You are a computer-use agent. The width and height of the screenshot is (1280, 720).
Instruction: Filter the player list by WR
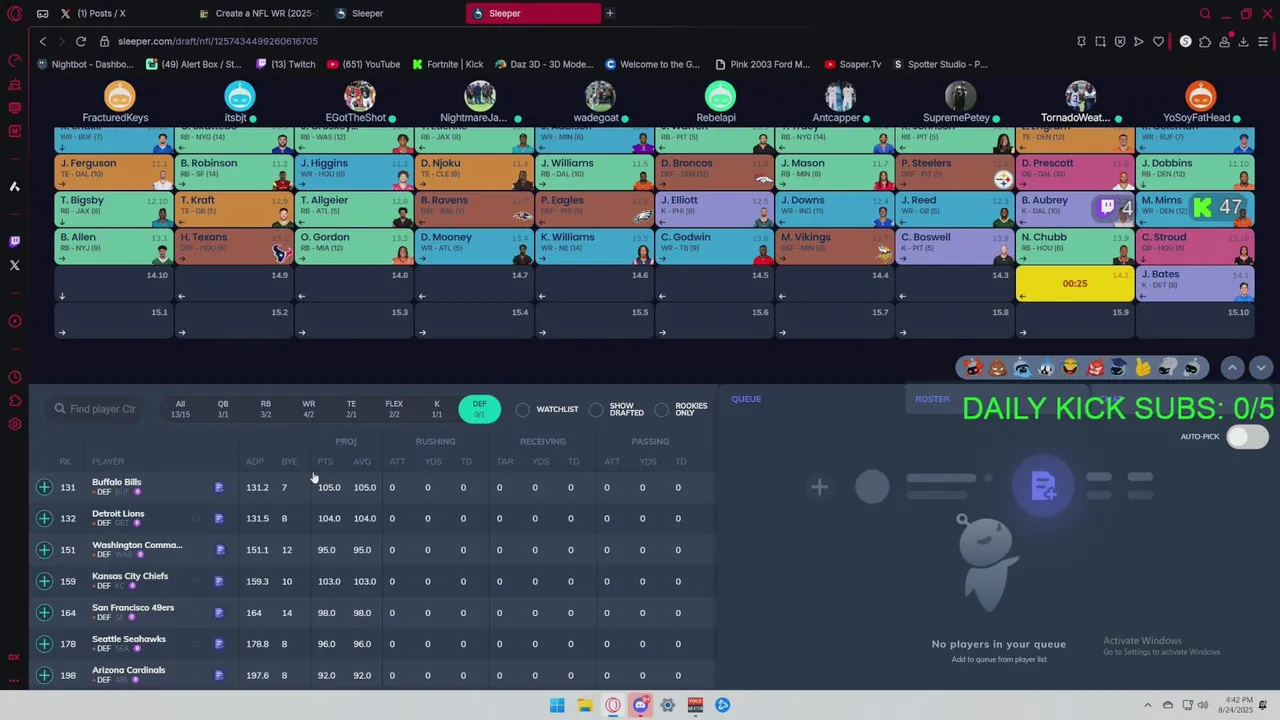(308, 409)
